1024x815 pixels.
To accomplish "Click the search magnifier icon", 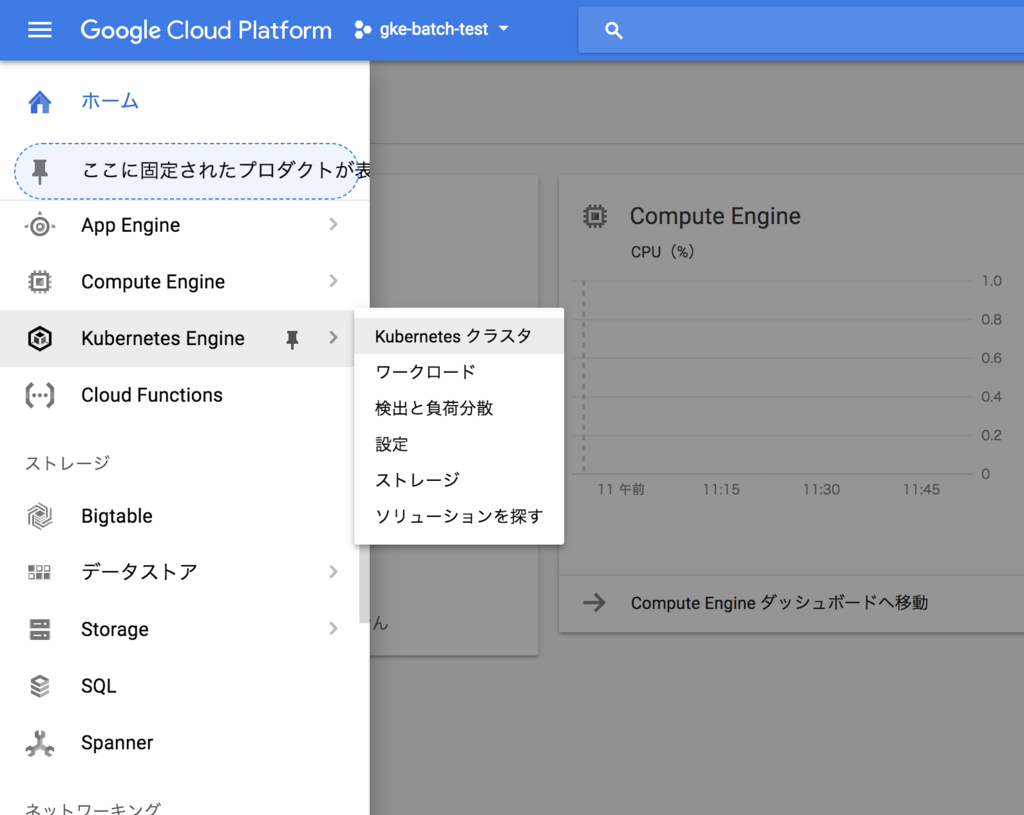I will tap(613, 30).
